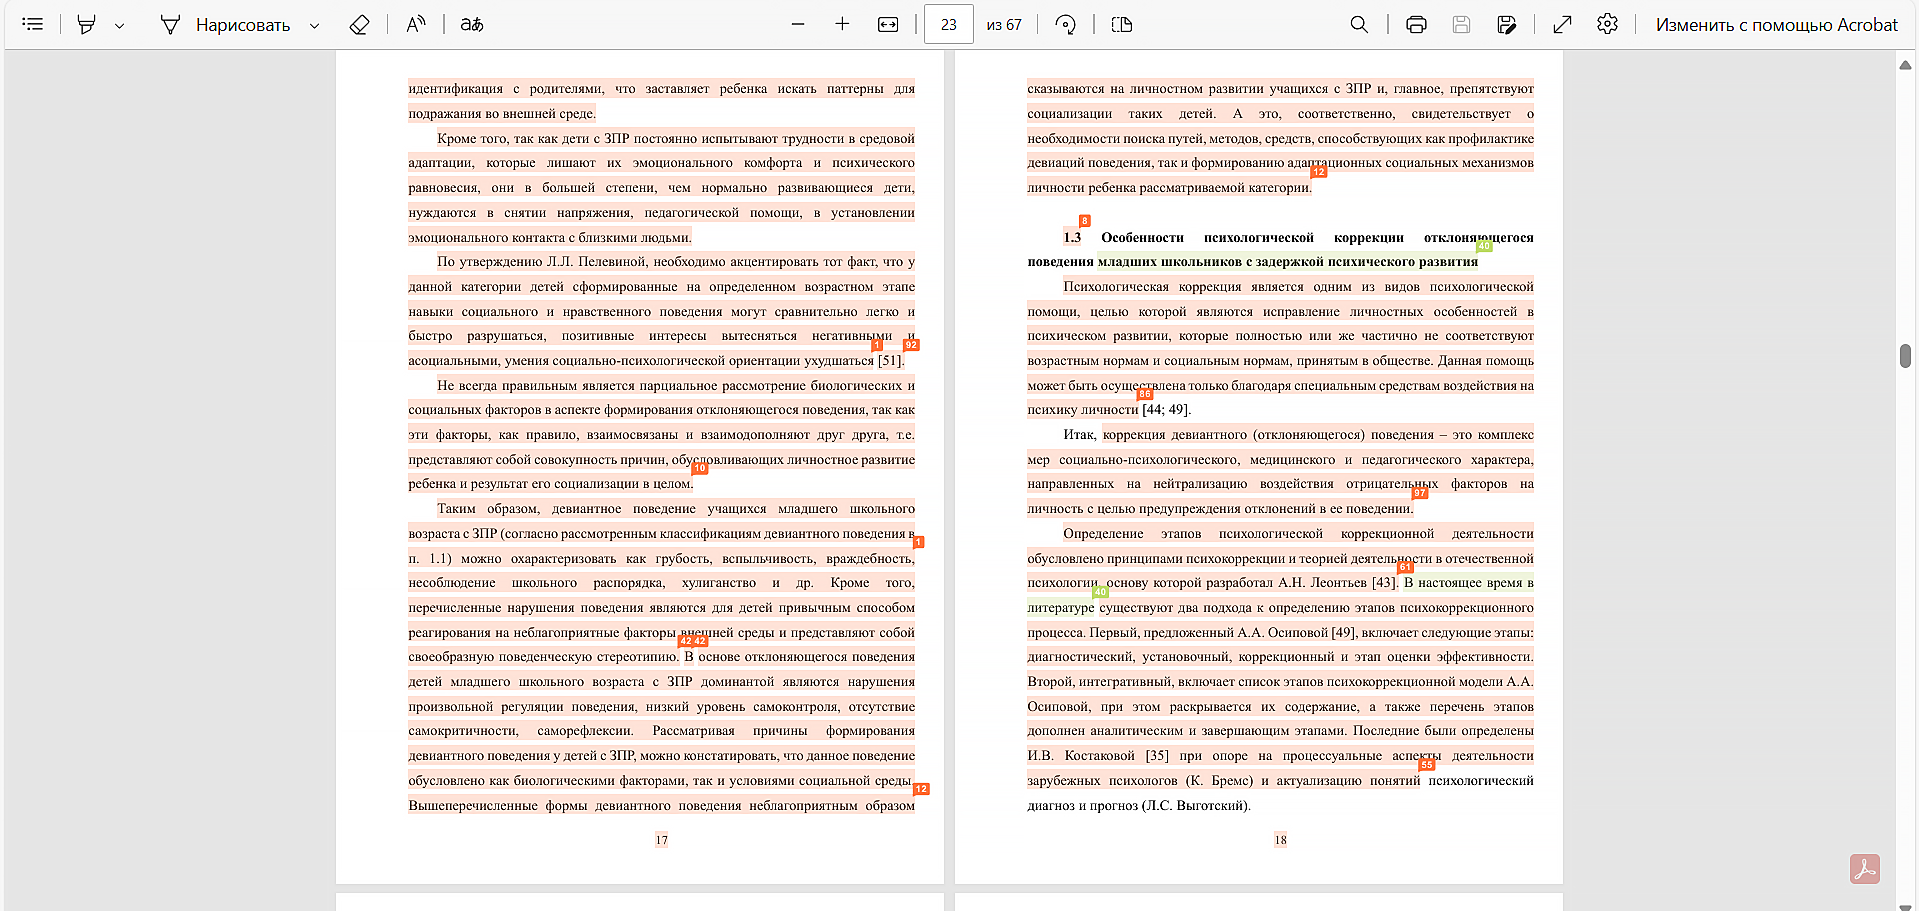Viewport: 1919px width, 911px height.
Task: Click the text '(Л.С. Выготский)'
Action: point(1196,806)
